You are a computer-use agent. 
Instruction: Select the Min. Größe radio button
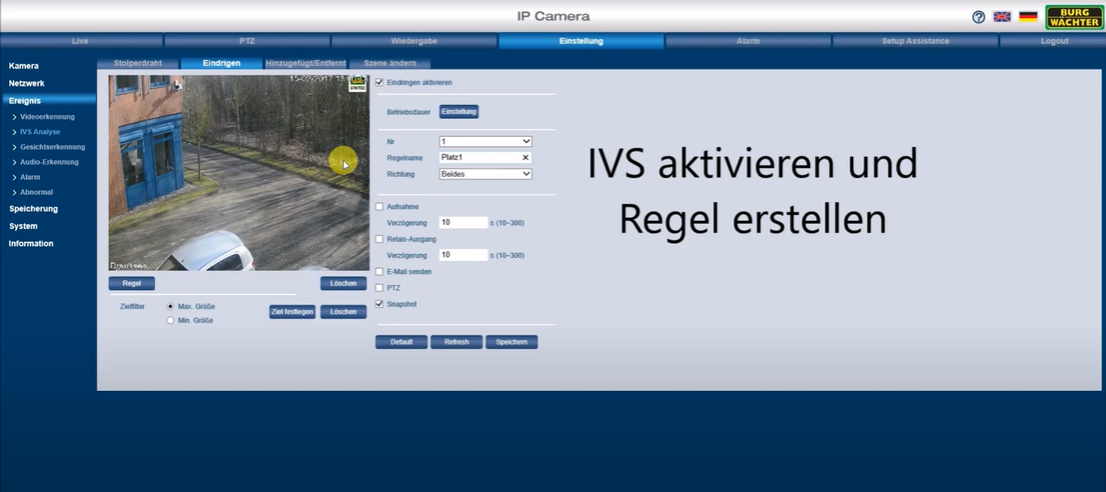pyautogui.click(x=170, y=320)
